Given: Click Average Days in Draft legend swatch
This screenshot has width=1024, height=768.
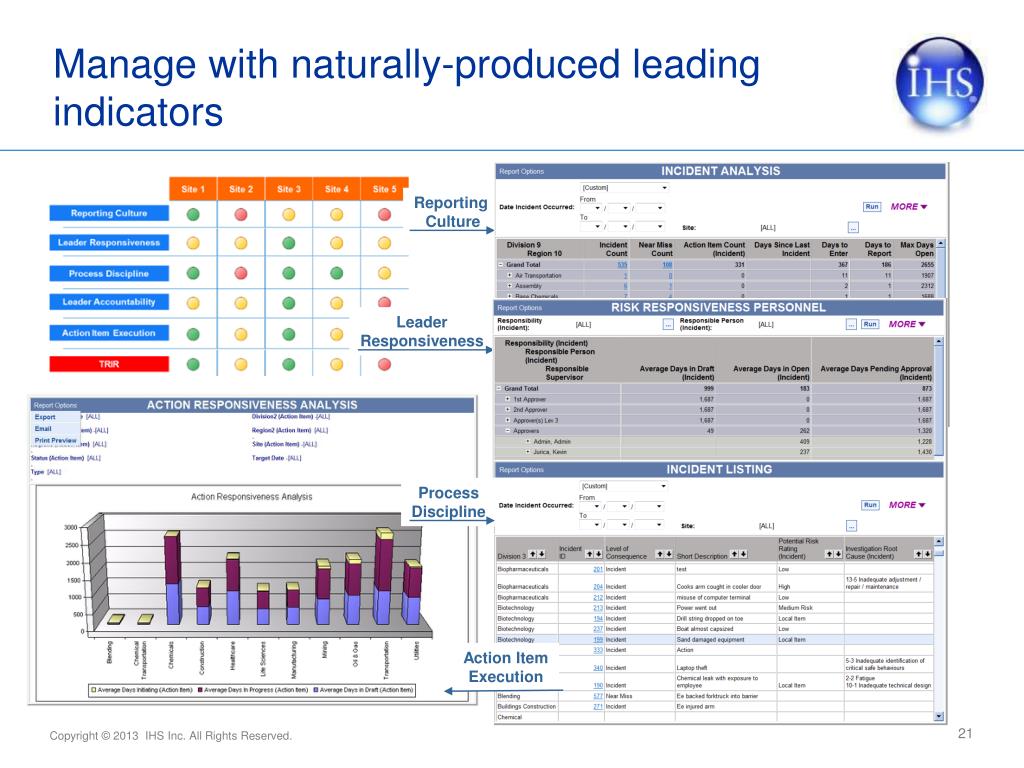Looking at the screenshot, I should [x=316, y=690].
